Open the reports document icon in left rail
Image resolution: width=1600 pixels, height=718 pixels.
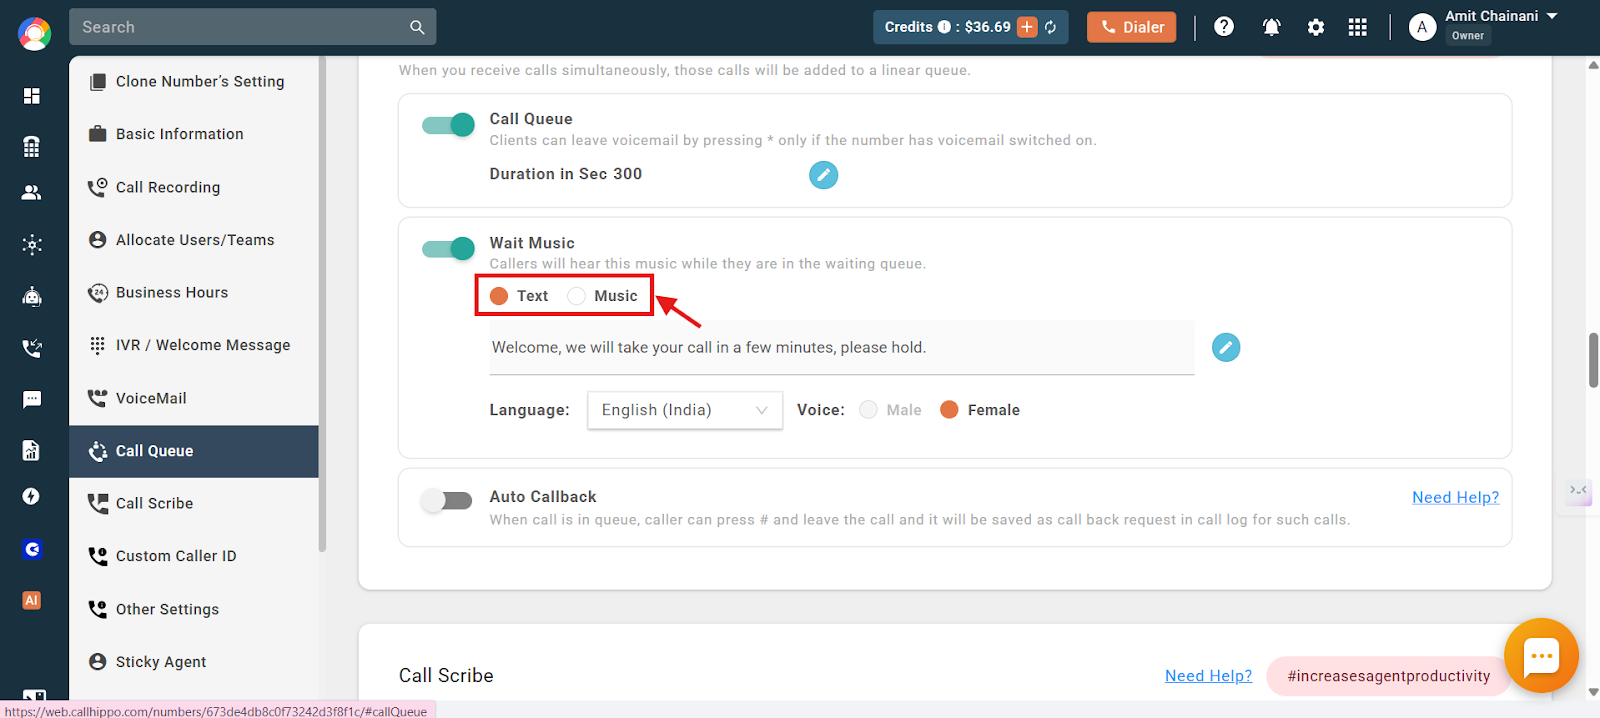pos(32,450)
